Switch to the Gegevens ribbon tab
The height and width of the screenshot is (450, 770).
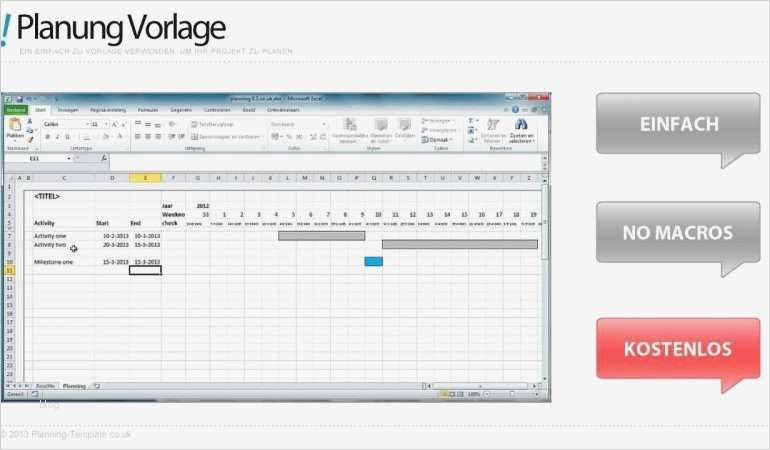181,110
